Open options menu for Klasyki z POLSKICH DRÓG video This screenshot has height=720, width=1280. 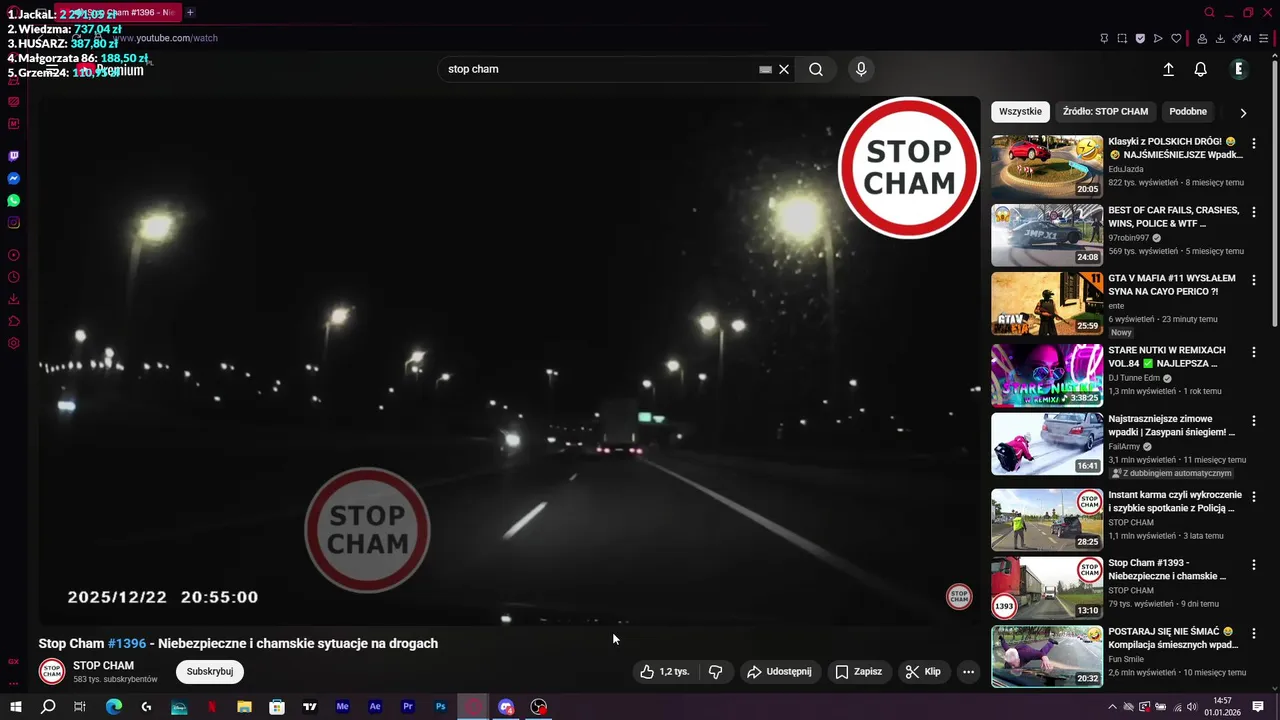(1253, 143)
